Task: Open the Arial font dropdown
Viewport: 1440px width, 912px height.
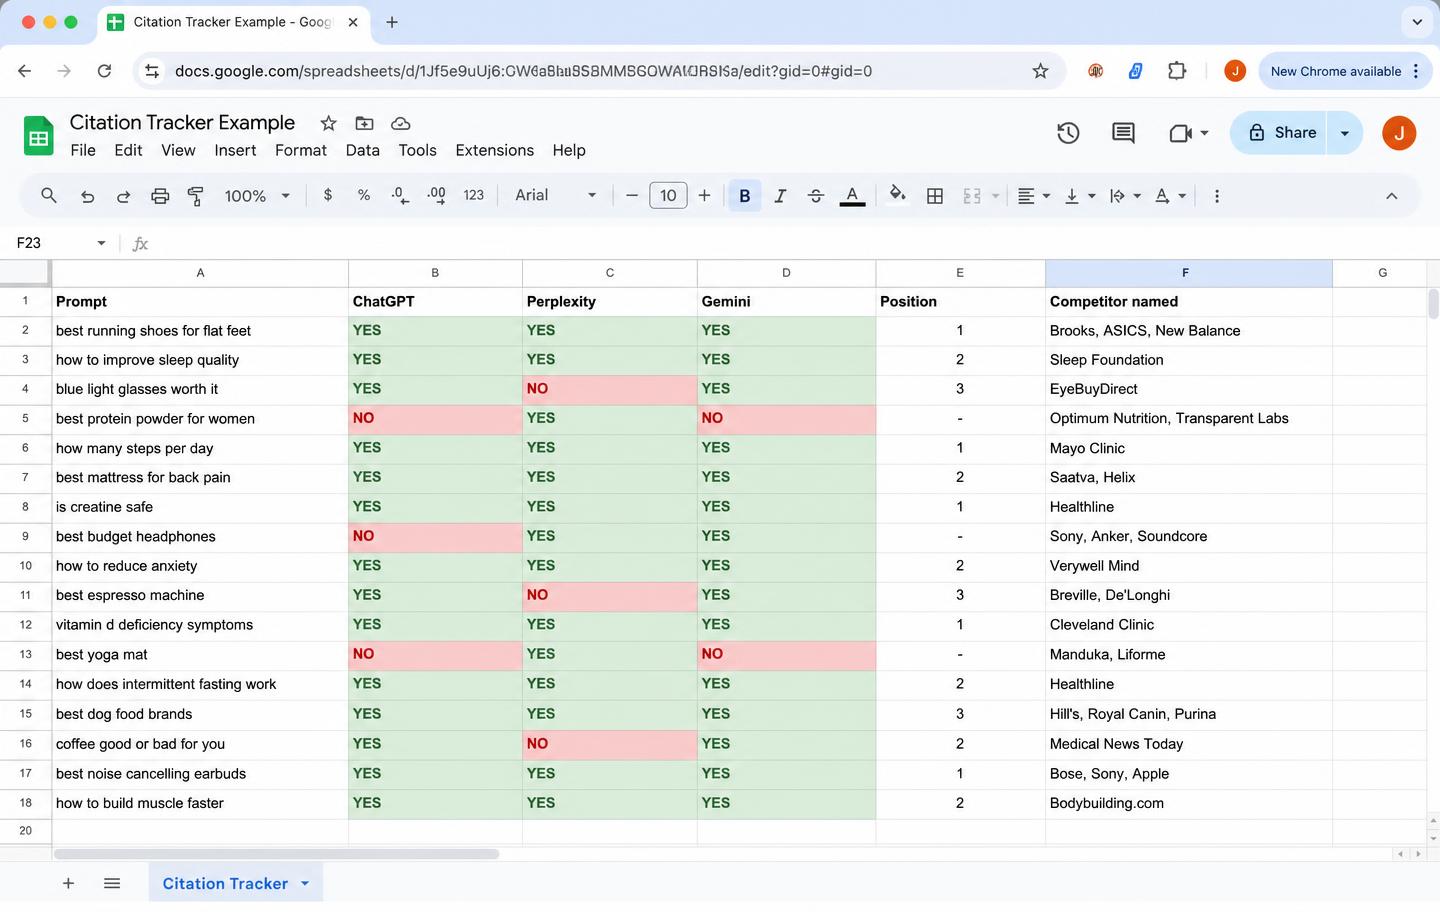Action: coord(555,195)
